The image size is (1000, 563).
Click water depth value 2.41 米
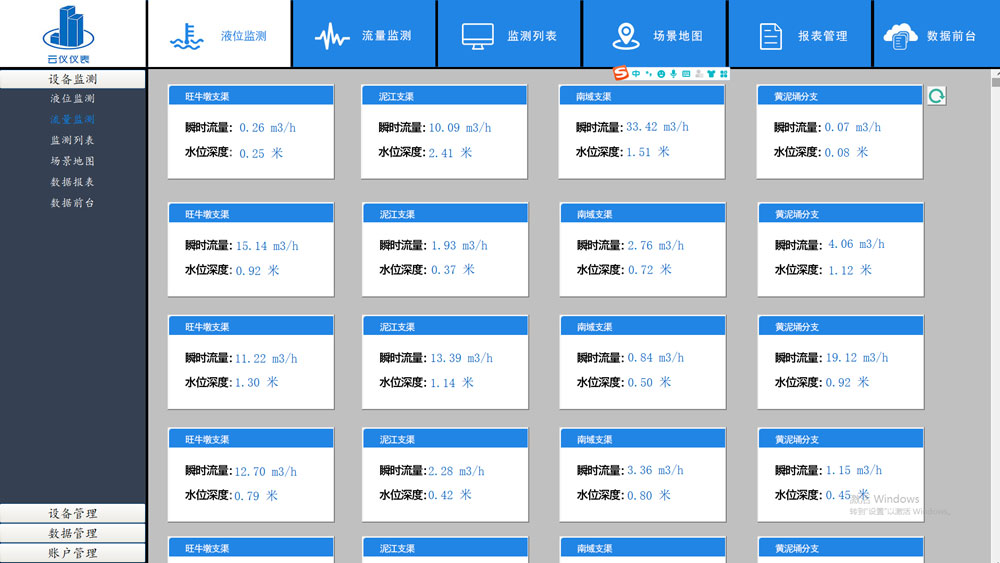click(450, 153)
